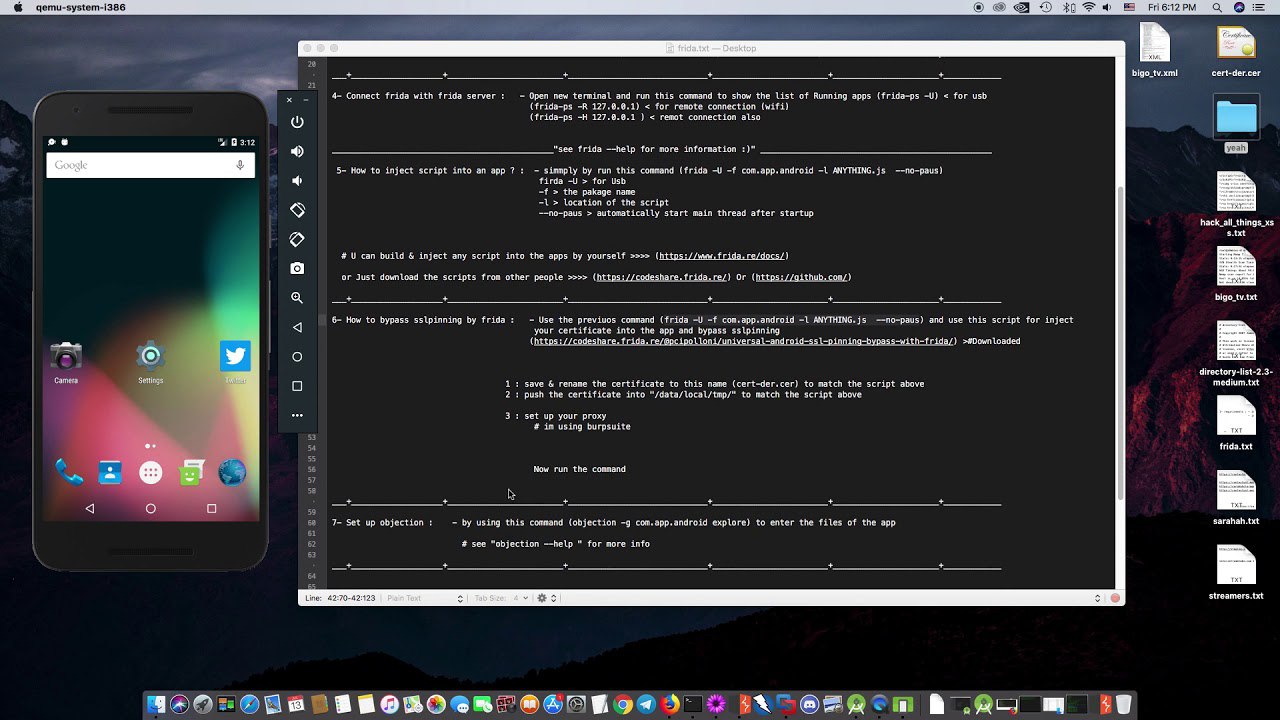This screenshot has width=1280, height=720.
Task: Tap the Google search field on Android
Action: click(150, 165)
